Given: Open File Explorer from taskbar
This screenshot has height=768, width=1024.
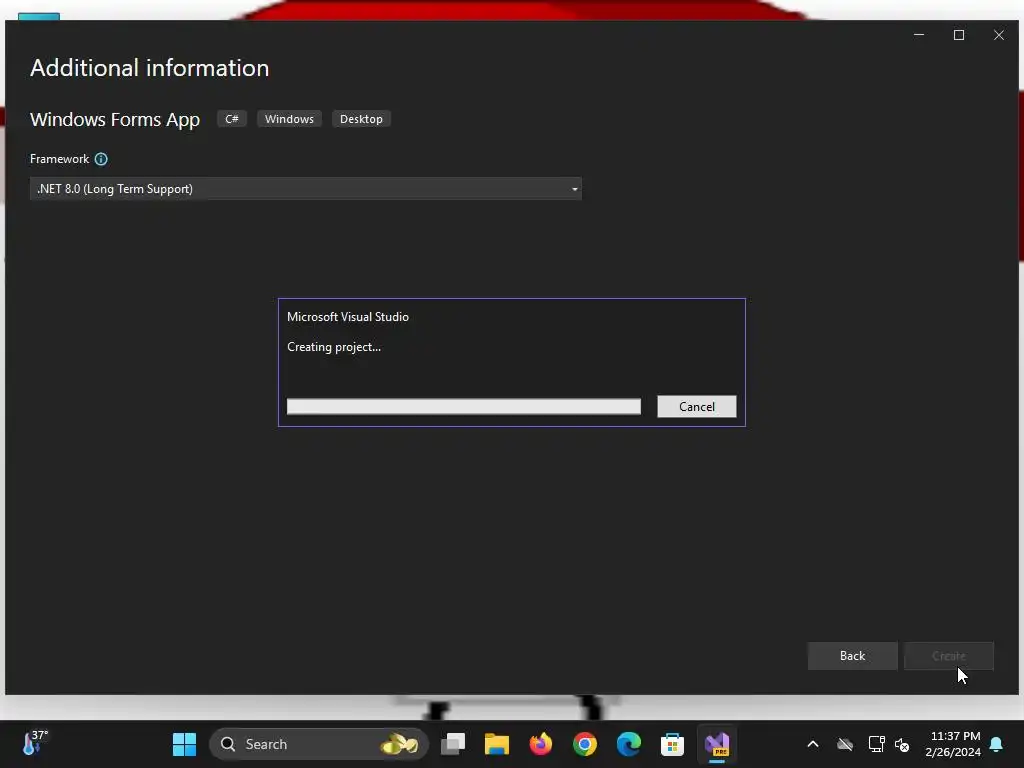Looking at the screenshot, I should 496,744.
